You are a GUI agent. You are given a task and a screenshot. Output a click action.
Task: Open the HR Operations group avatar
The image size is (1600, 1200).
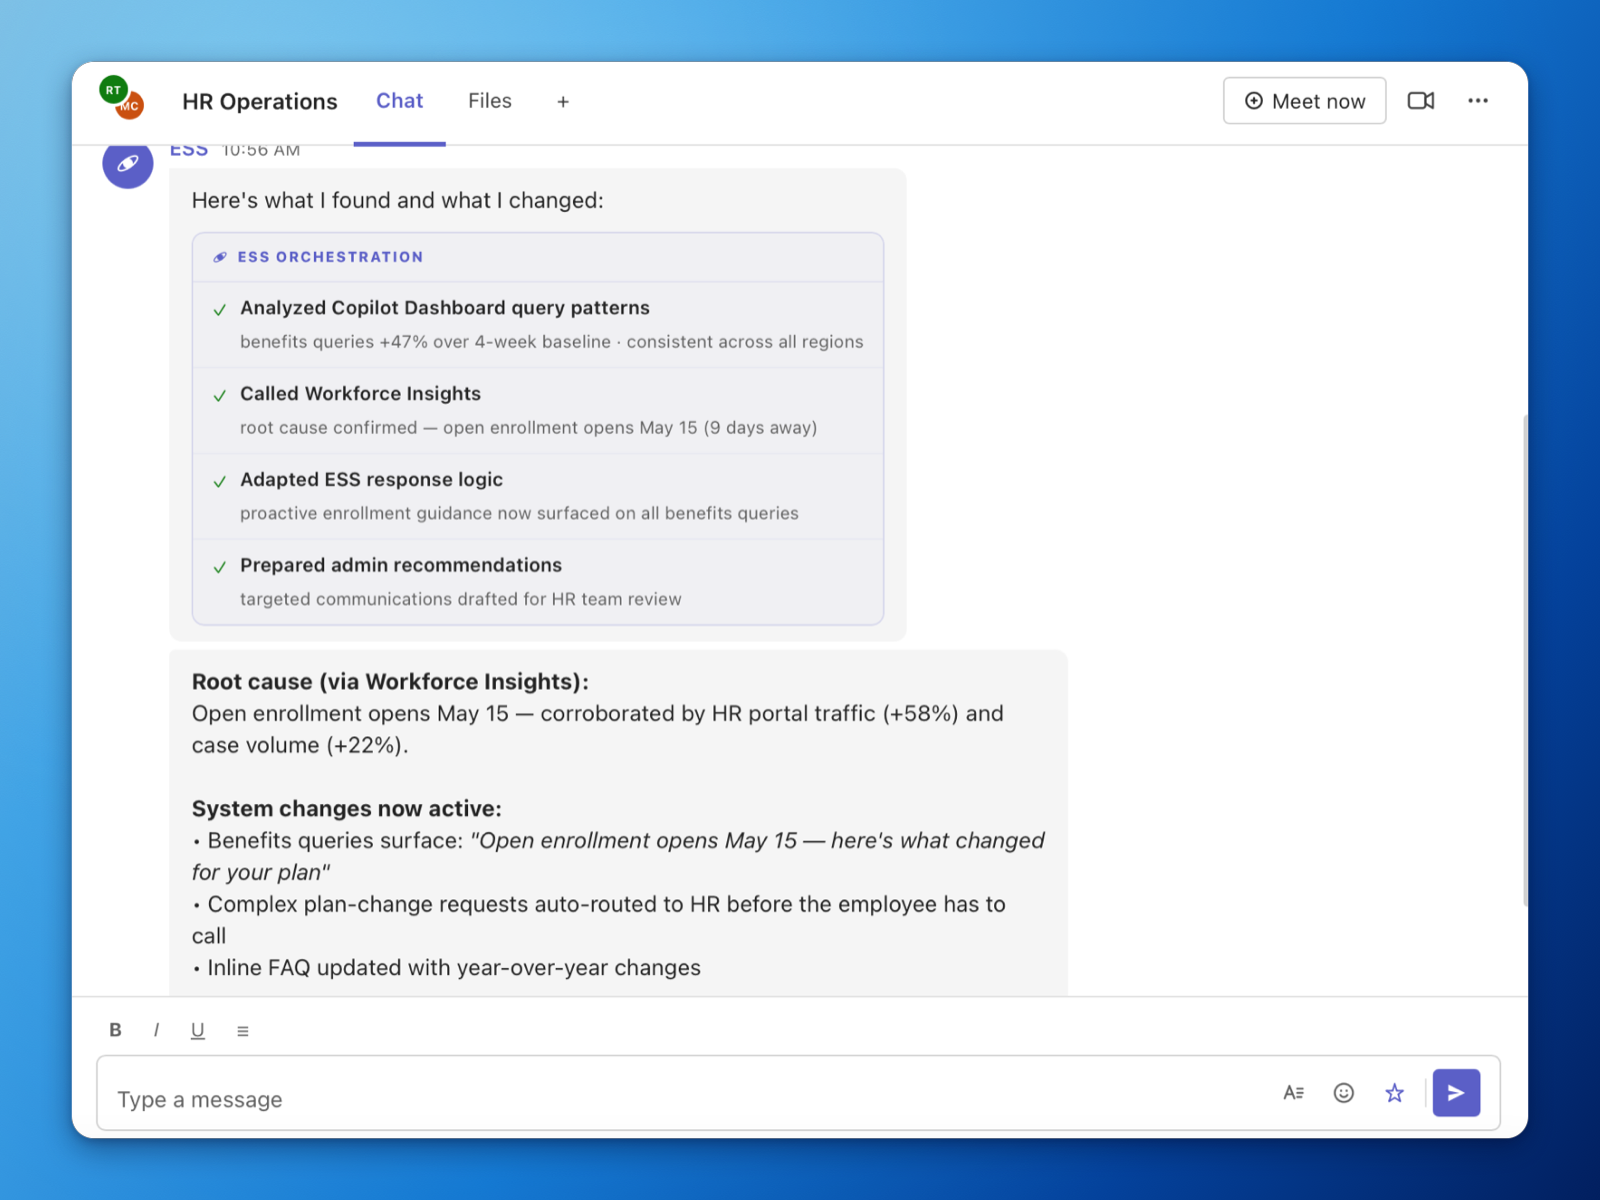click(x=122, y=98)
